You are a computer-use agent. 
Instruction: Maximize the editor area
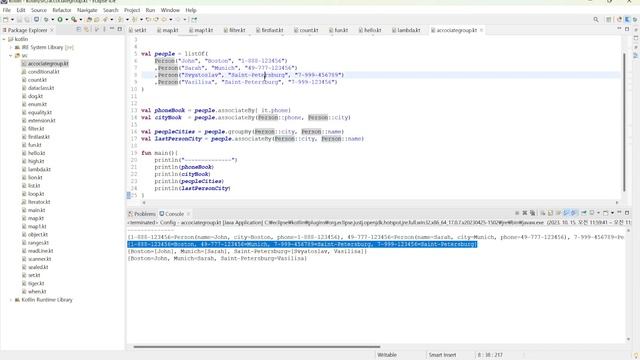pos(627,29)
